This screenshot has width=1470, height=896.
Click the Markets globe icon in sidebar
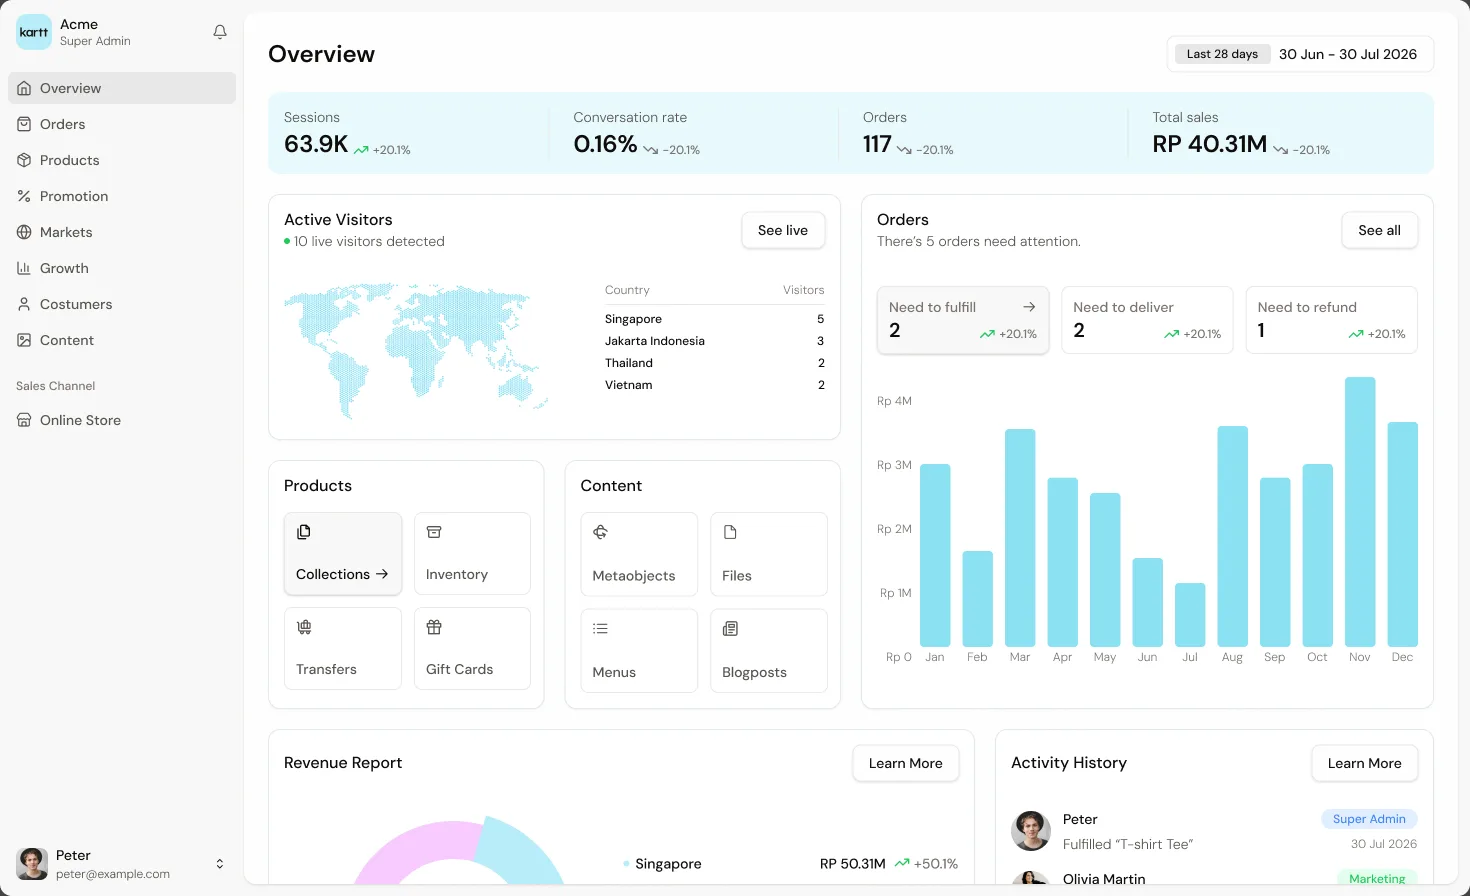pyautogui.click(x=24, y=232)
